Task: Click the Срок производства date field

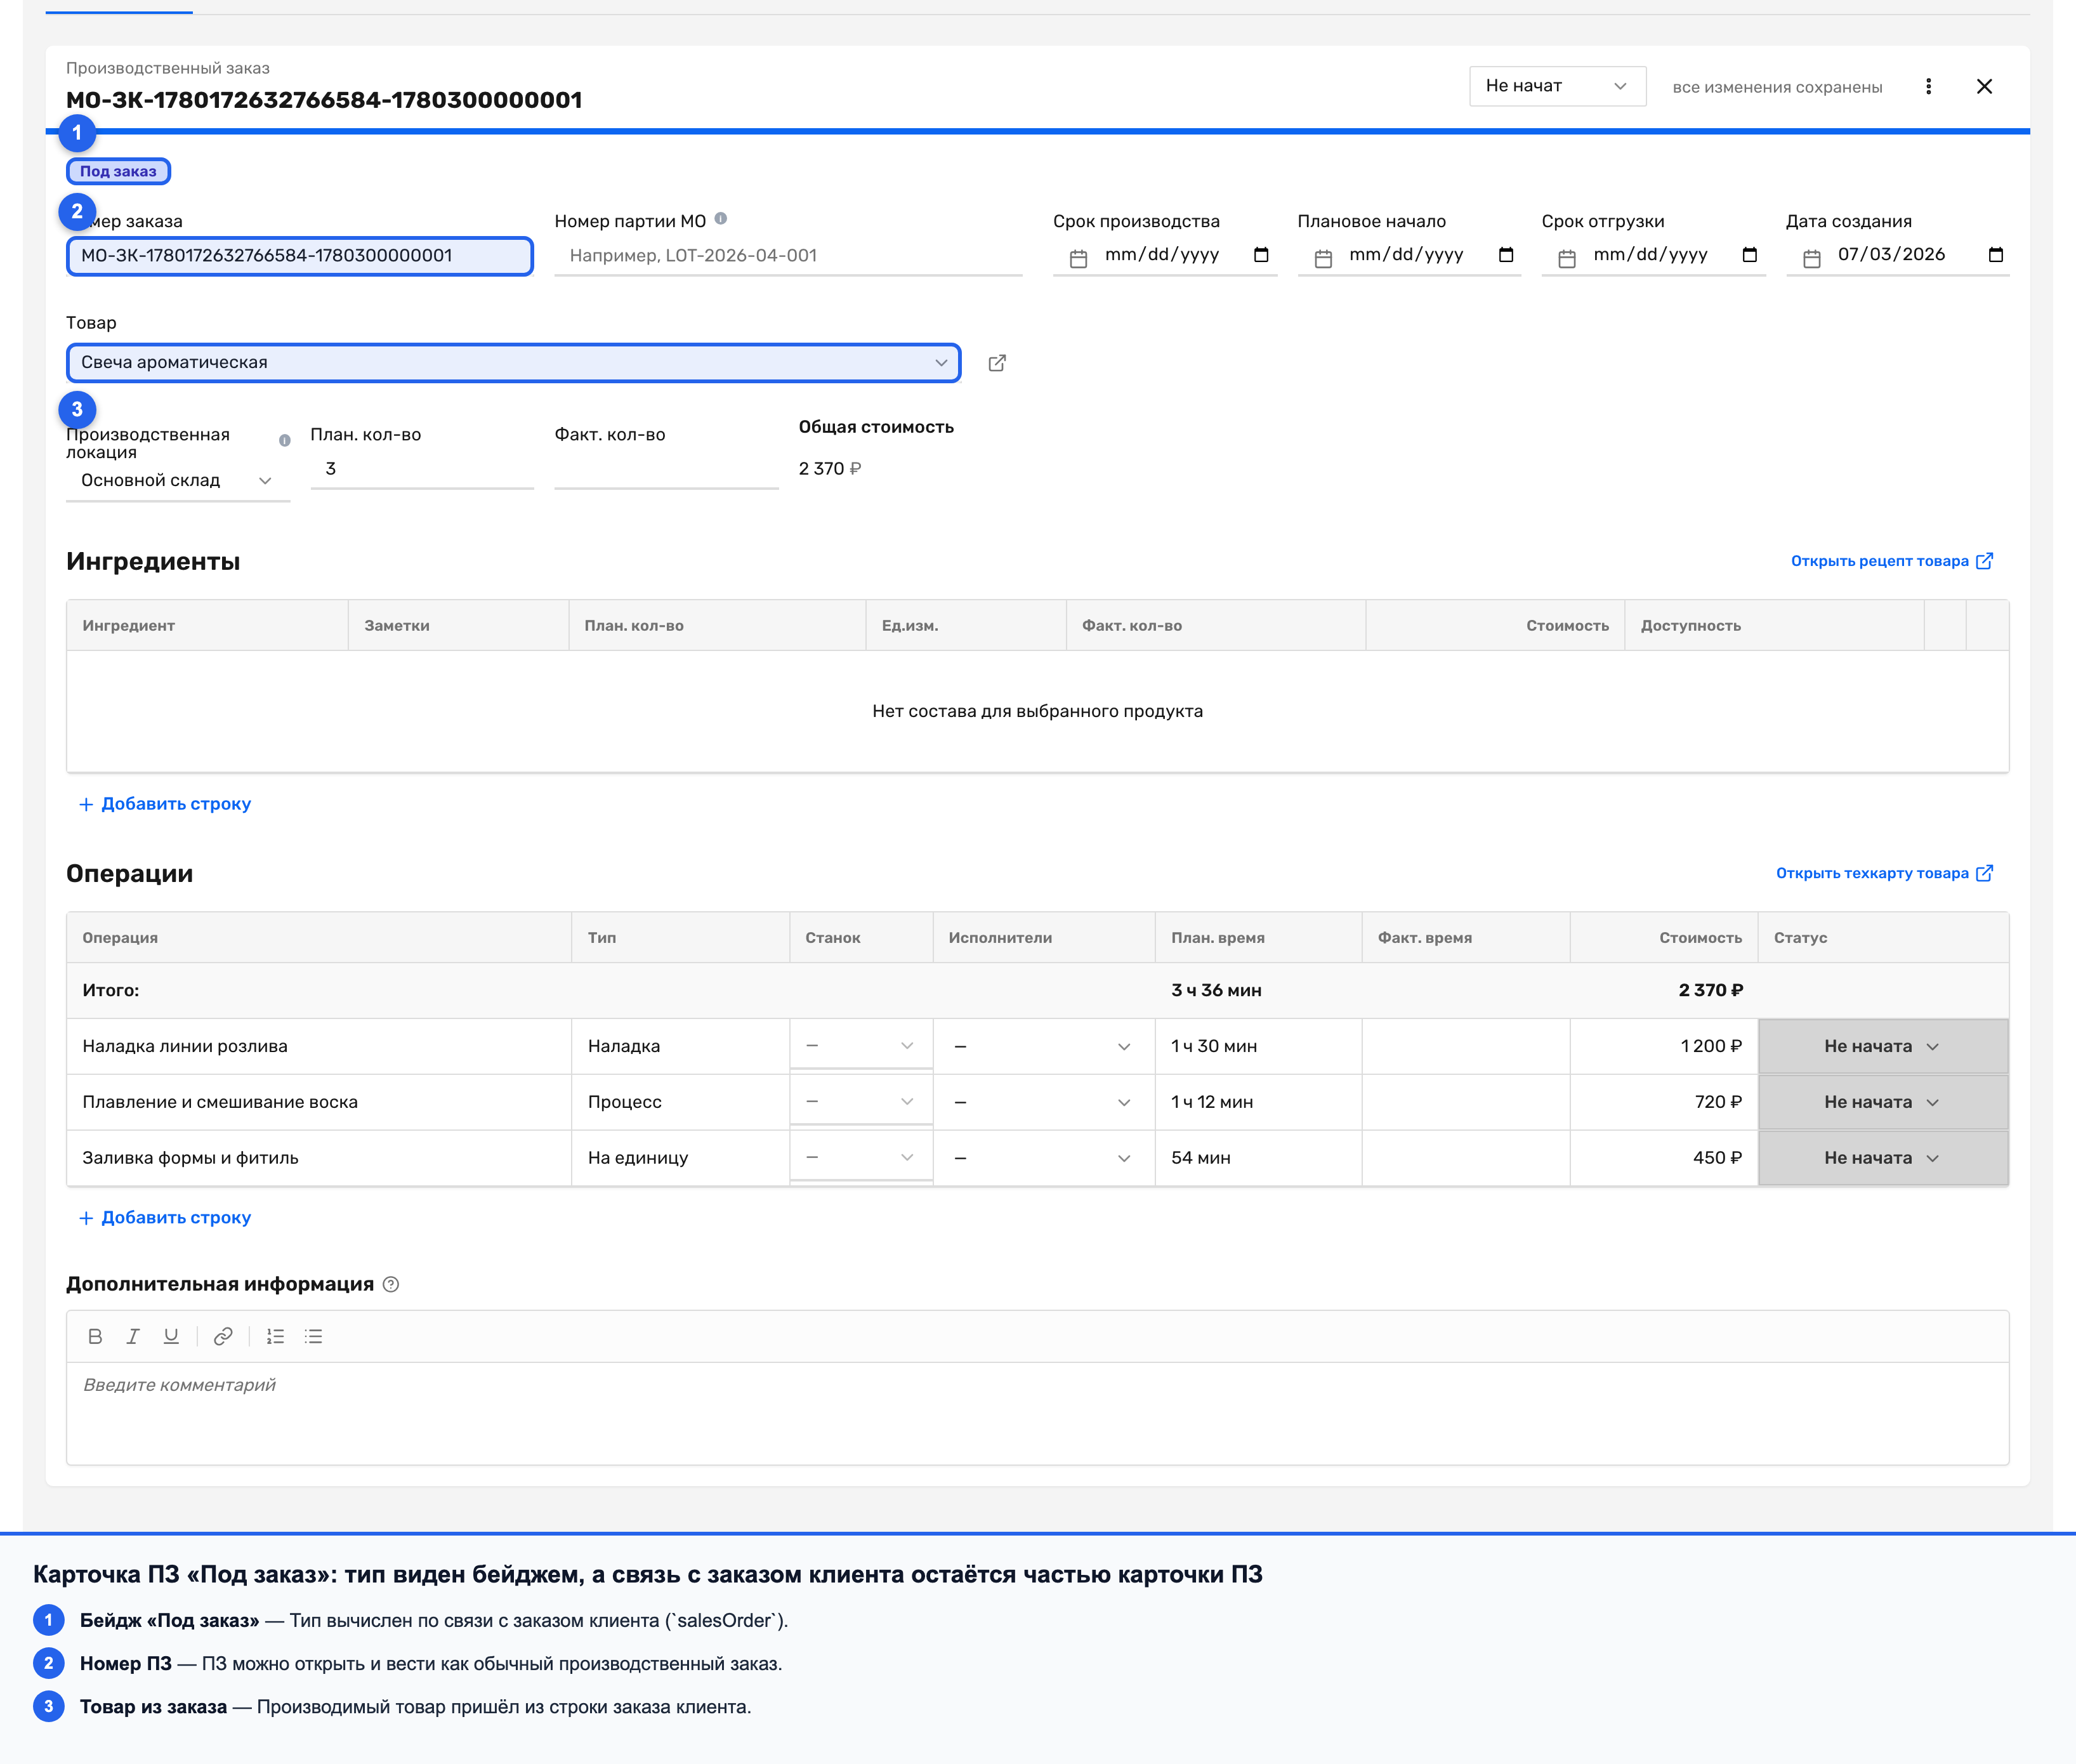Action: tap(1165, 256)
